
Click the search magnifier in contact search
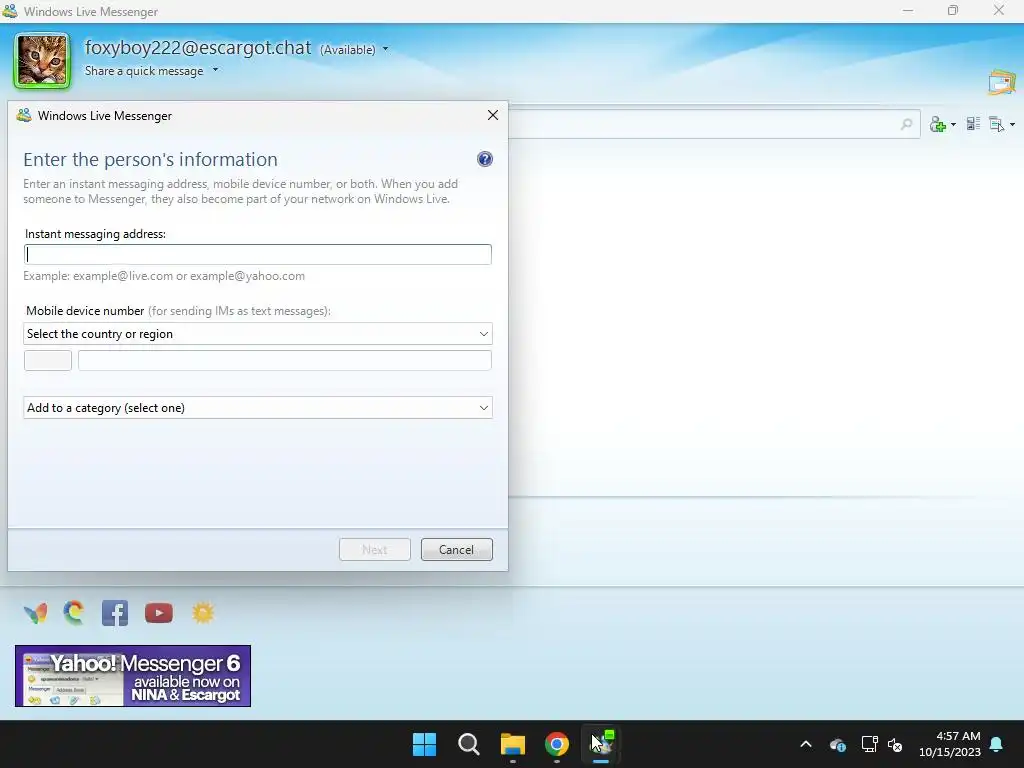906,124
